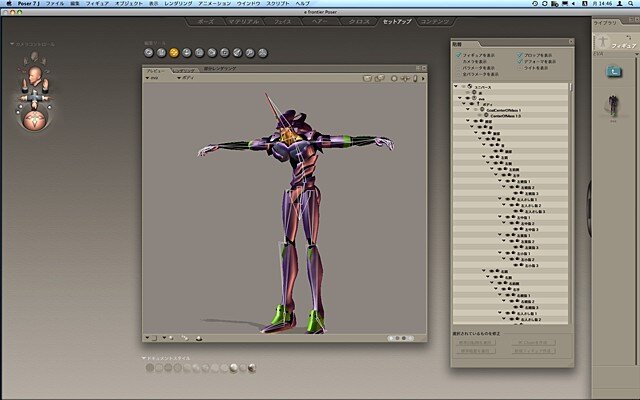
Task: Switch to the フェイス room tab
Action: coord(282,22)
